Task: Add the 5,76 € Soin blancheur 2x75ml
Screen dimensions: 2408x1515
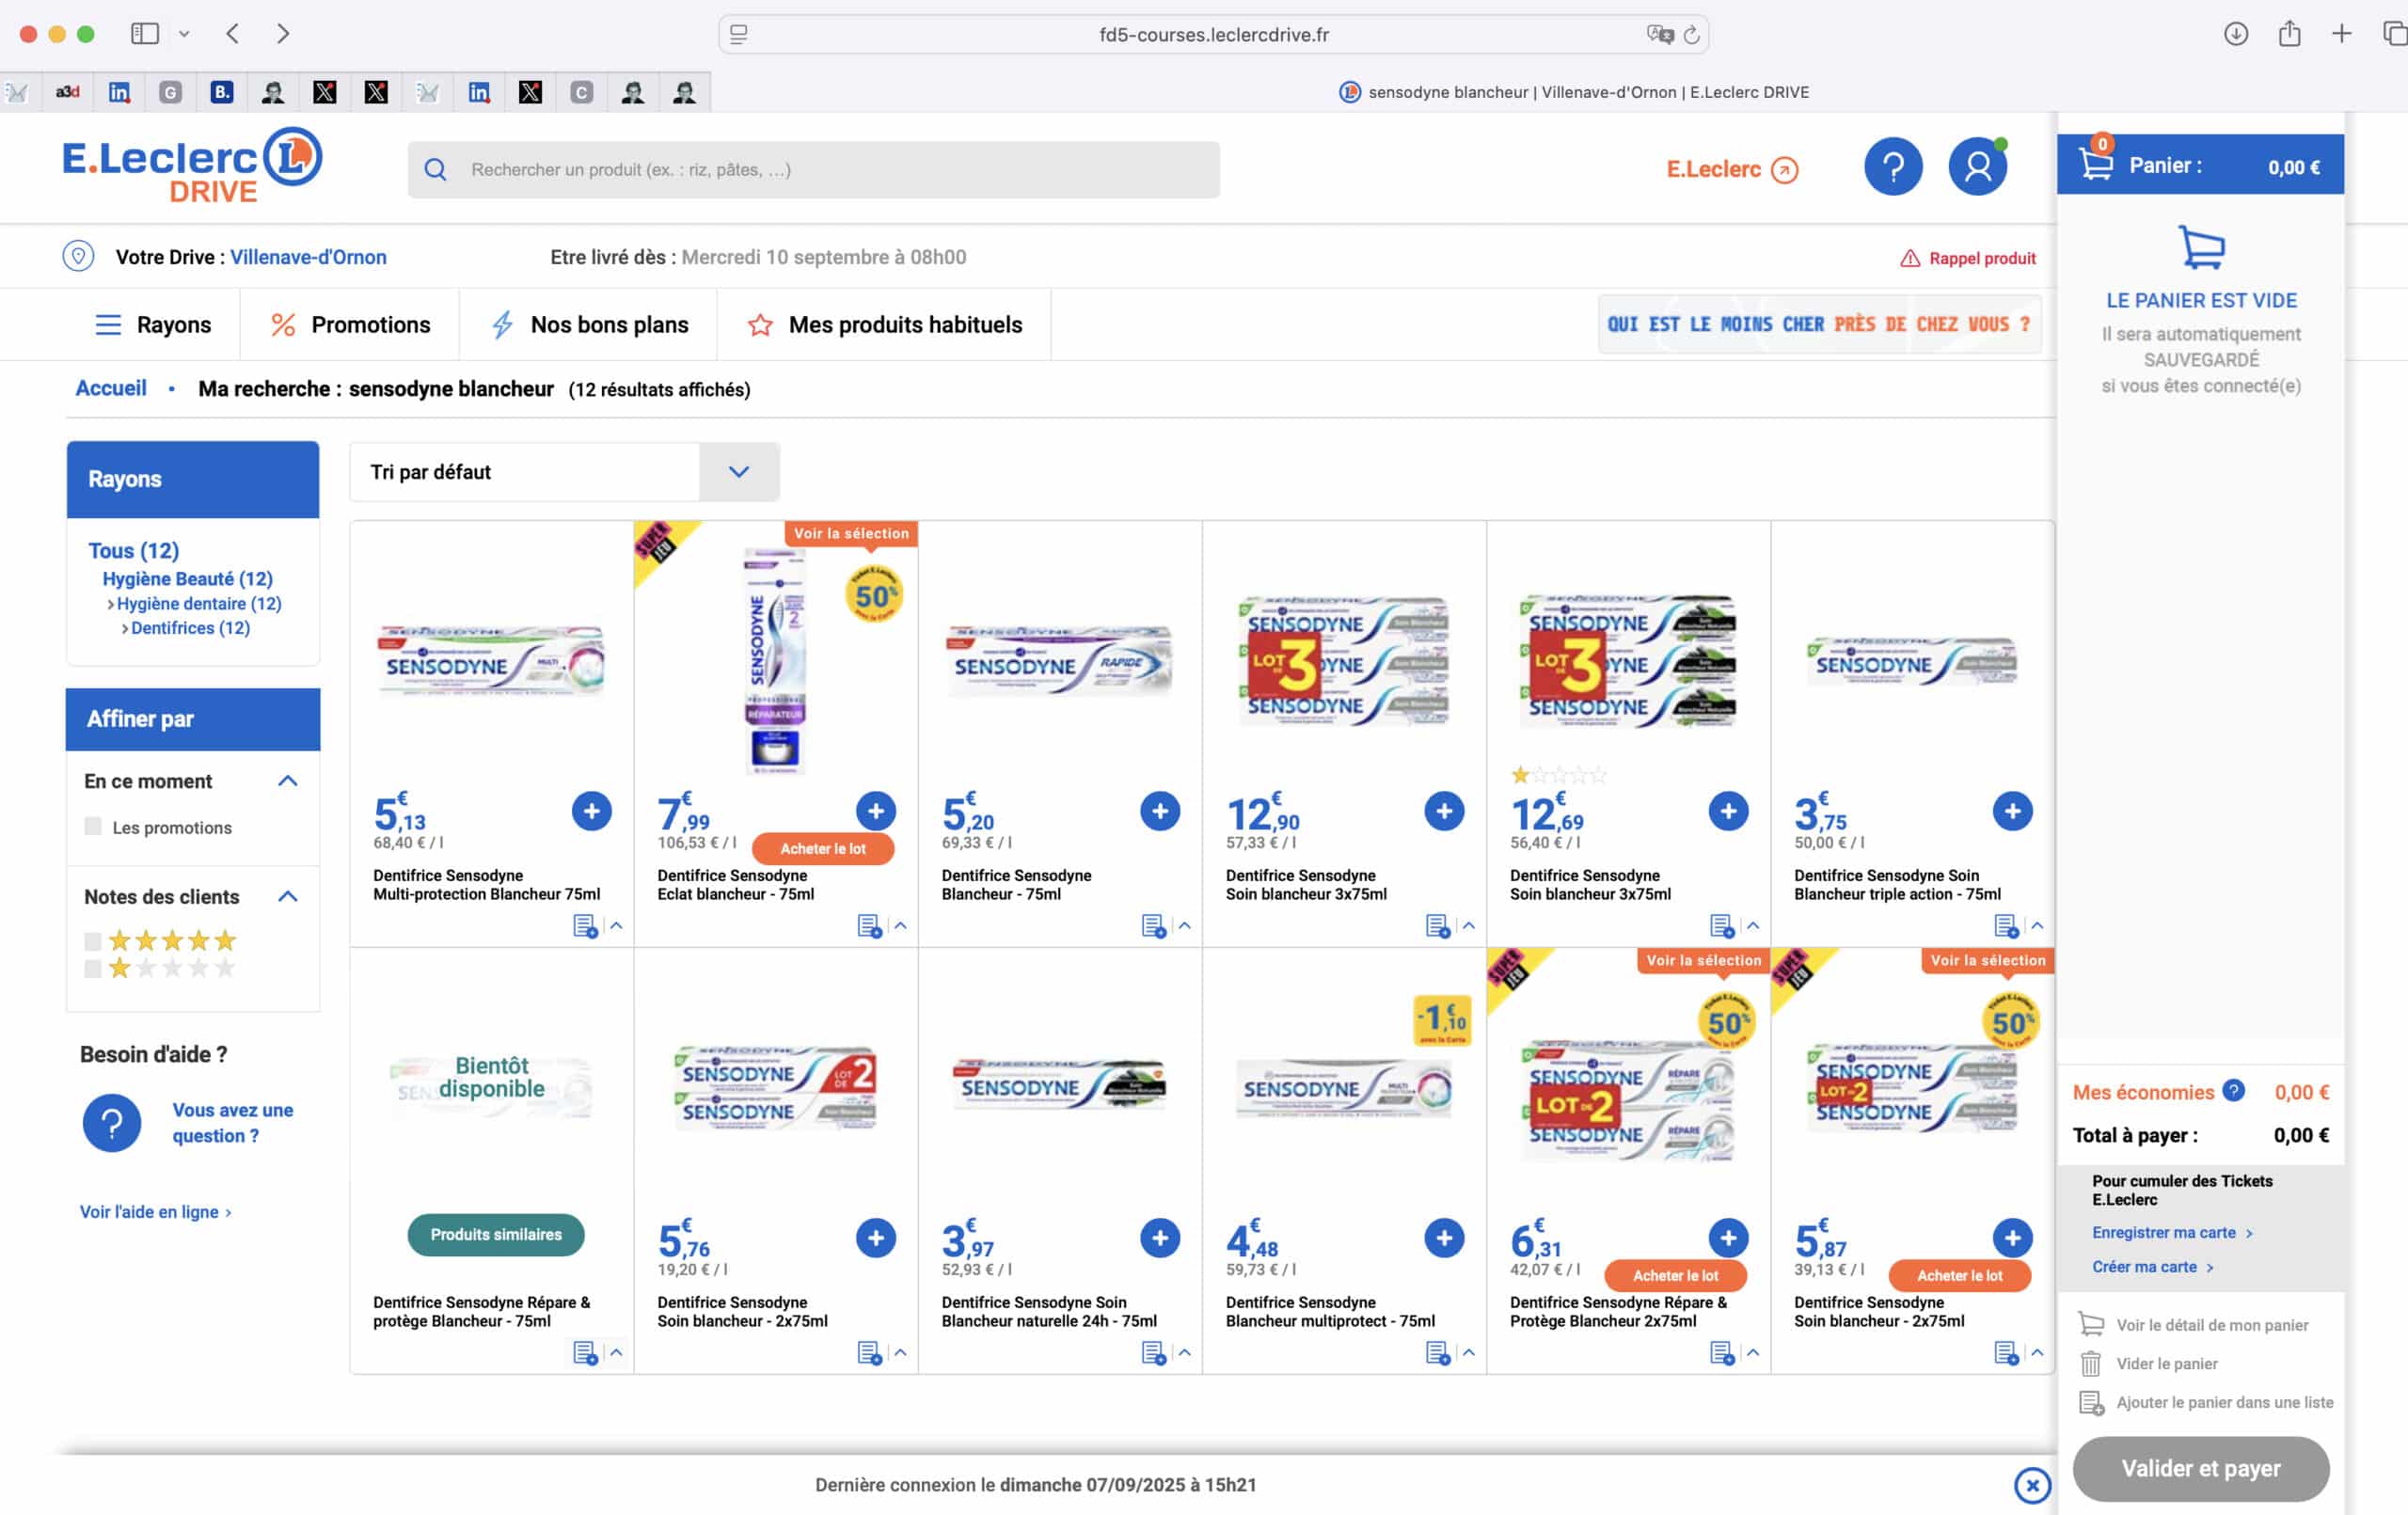Action: pyautogui.click(x=876, y=1238)
